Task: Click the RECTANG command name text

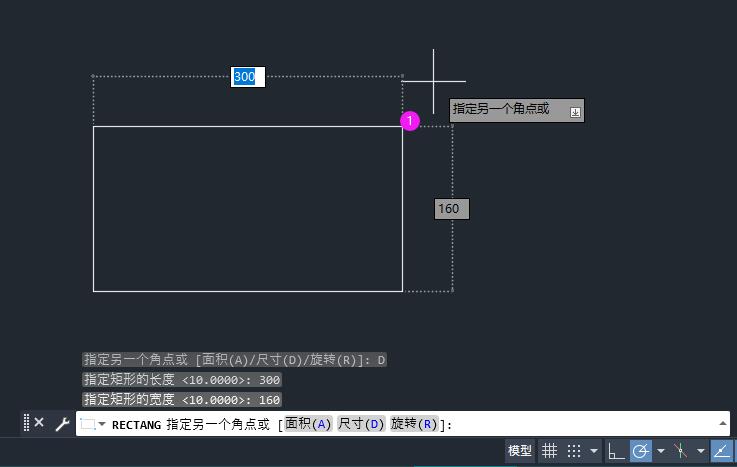Action: tap(136, 425)
